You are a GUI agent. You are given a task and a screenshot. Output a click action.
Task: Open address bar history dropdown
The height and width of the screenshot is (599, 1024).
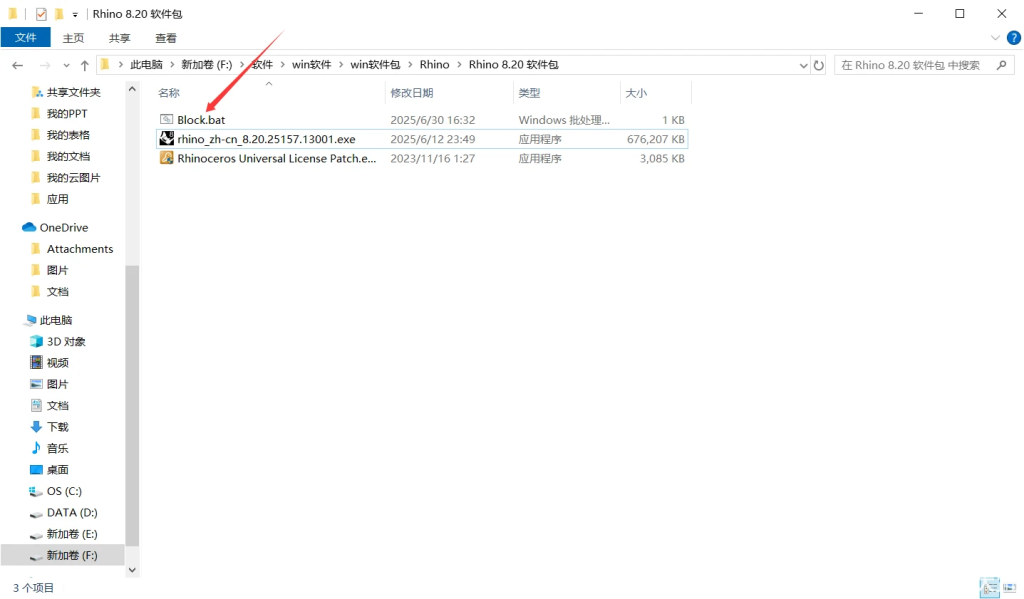[x=803, y=65]
